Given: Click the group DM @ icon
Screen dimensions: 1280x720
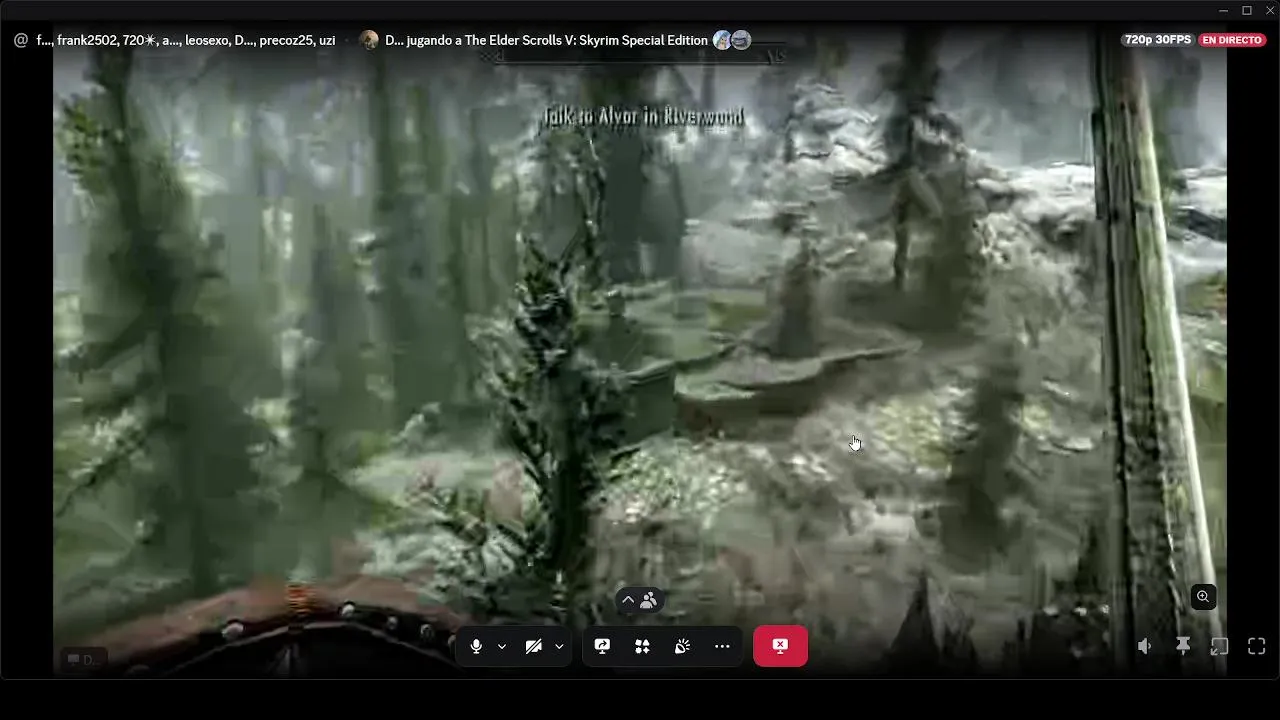Looking at the screenshot, I should [20, 40].
